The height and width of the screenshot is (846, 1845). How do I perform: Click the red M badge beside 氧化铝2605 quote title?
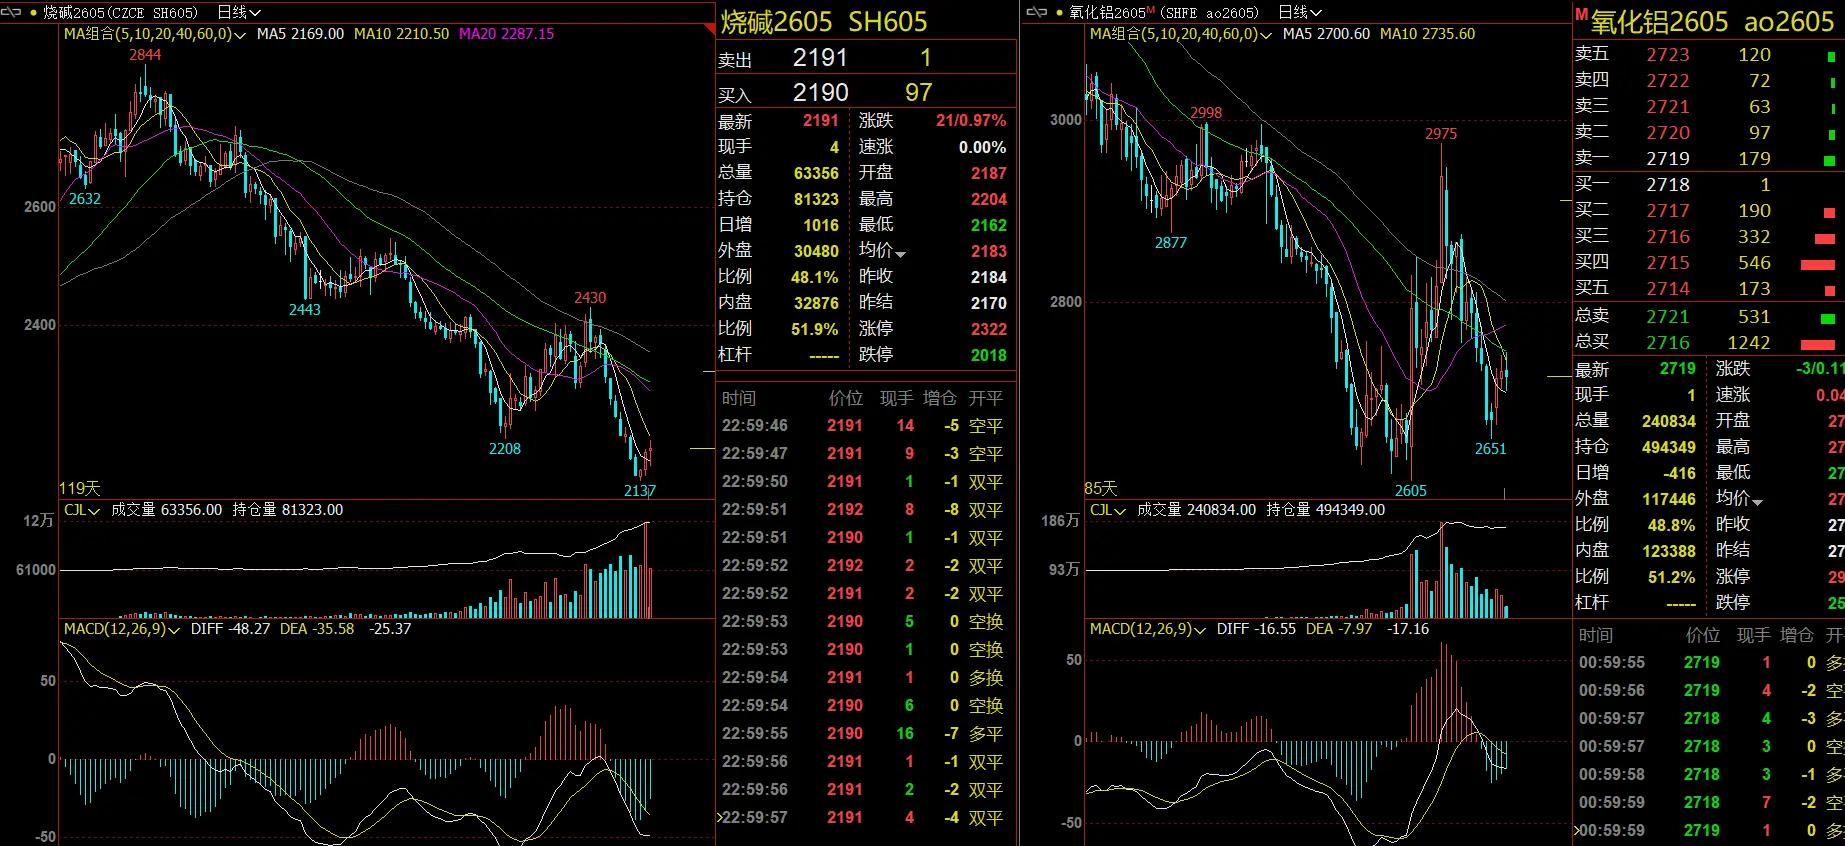click(1581, 15)
